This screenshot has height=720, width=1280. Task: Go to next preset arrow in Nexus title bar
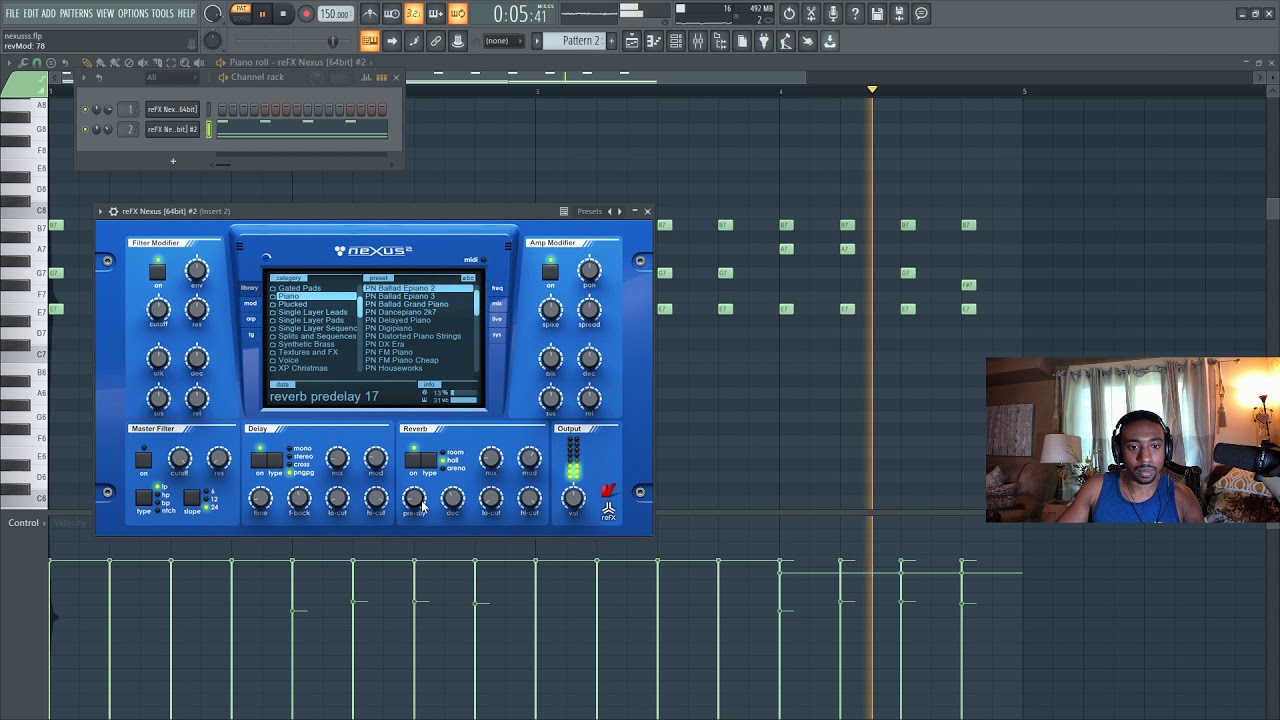click(x=620, y=211)
